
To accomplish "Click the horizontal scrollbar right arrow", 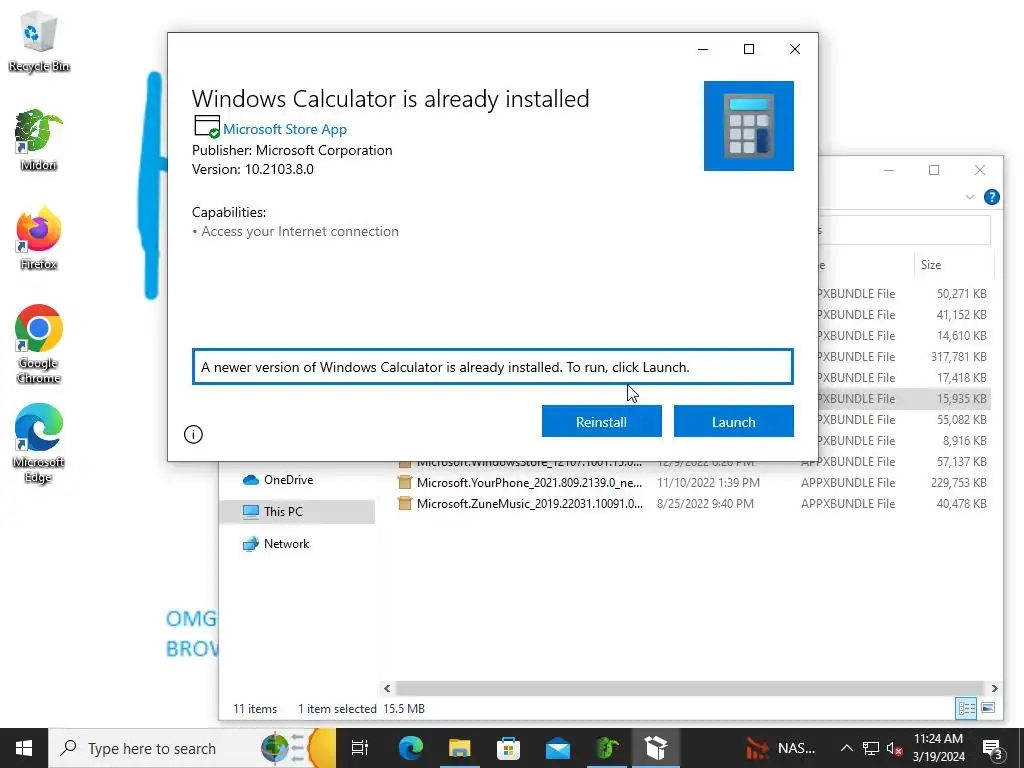I will pos(995,688).
